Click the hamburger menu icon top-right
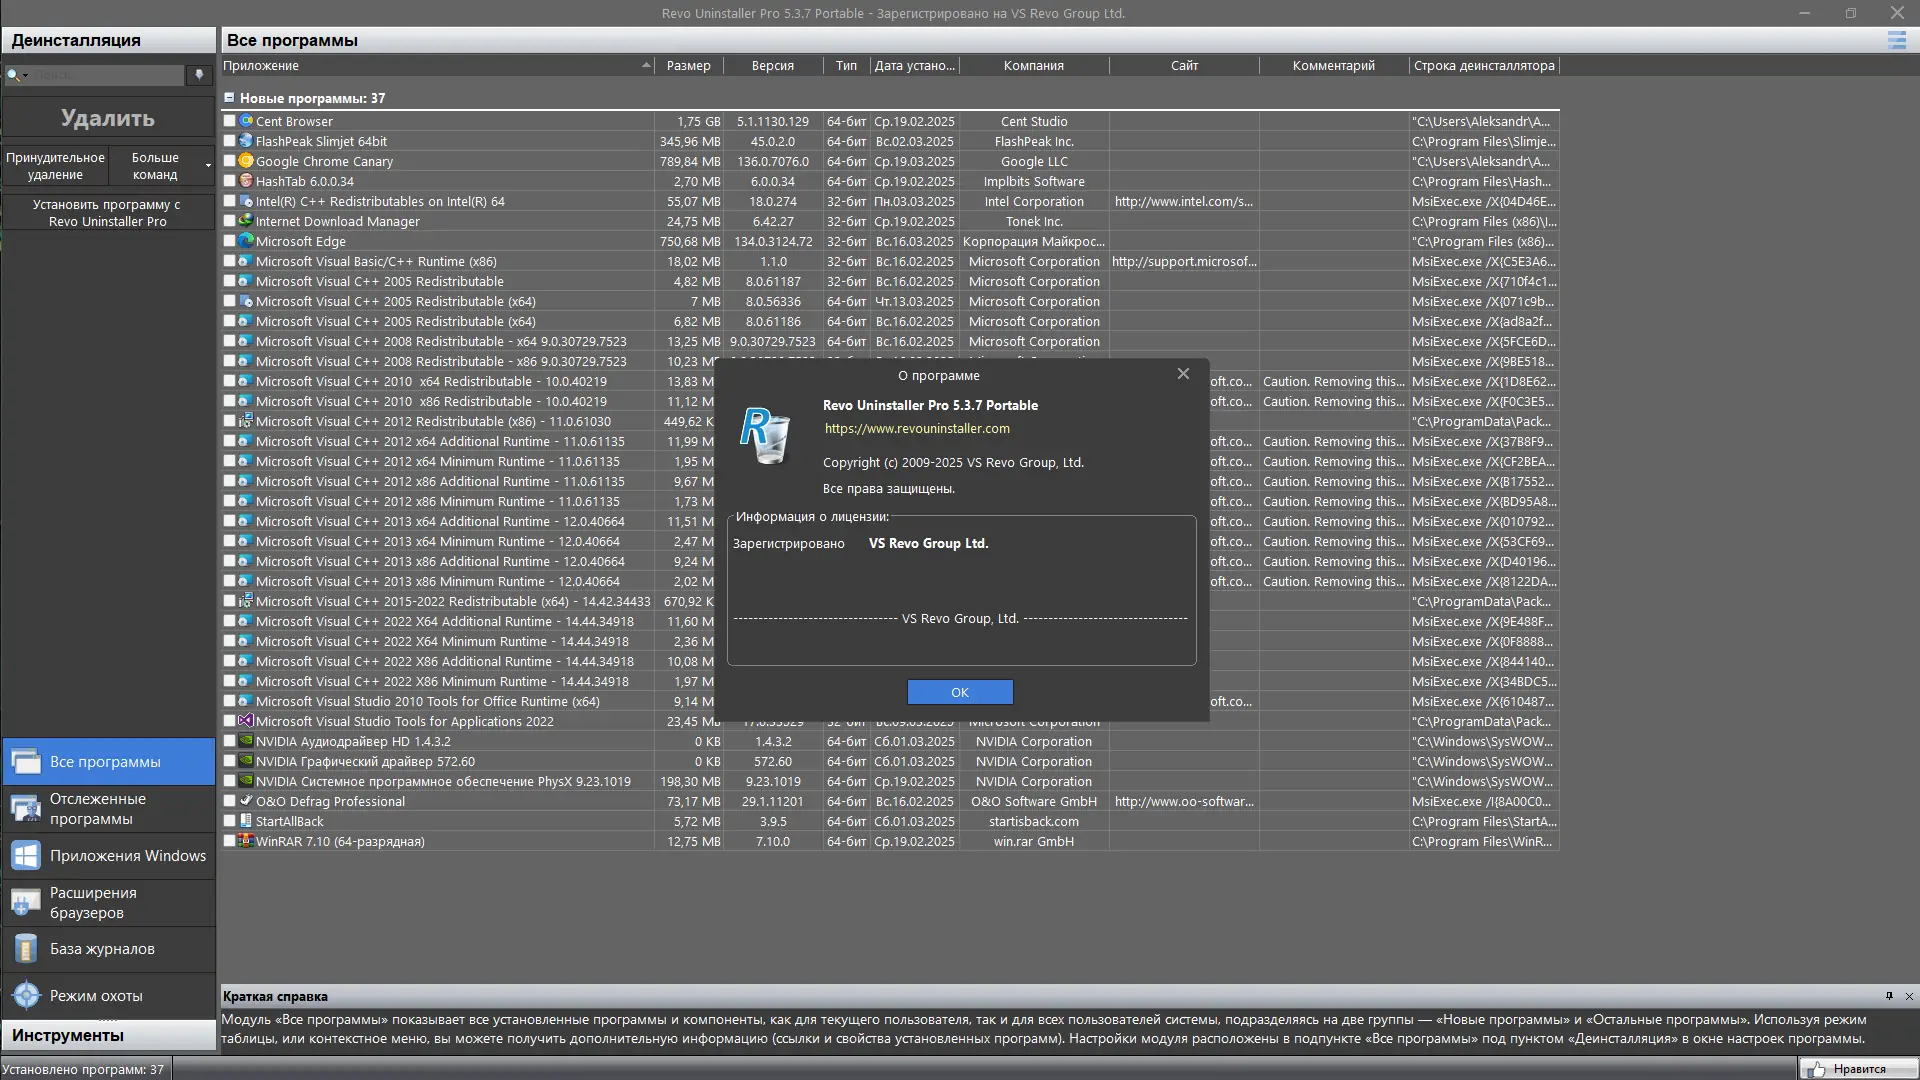Viewport: 1920px width, 1080px height. (x=1896, y=40)
